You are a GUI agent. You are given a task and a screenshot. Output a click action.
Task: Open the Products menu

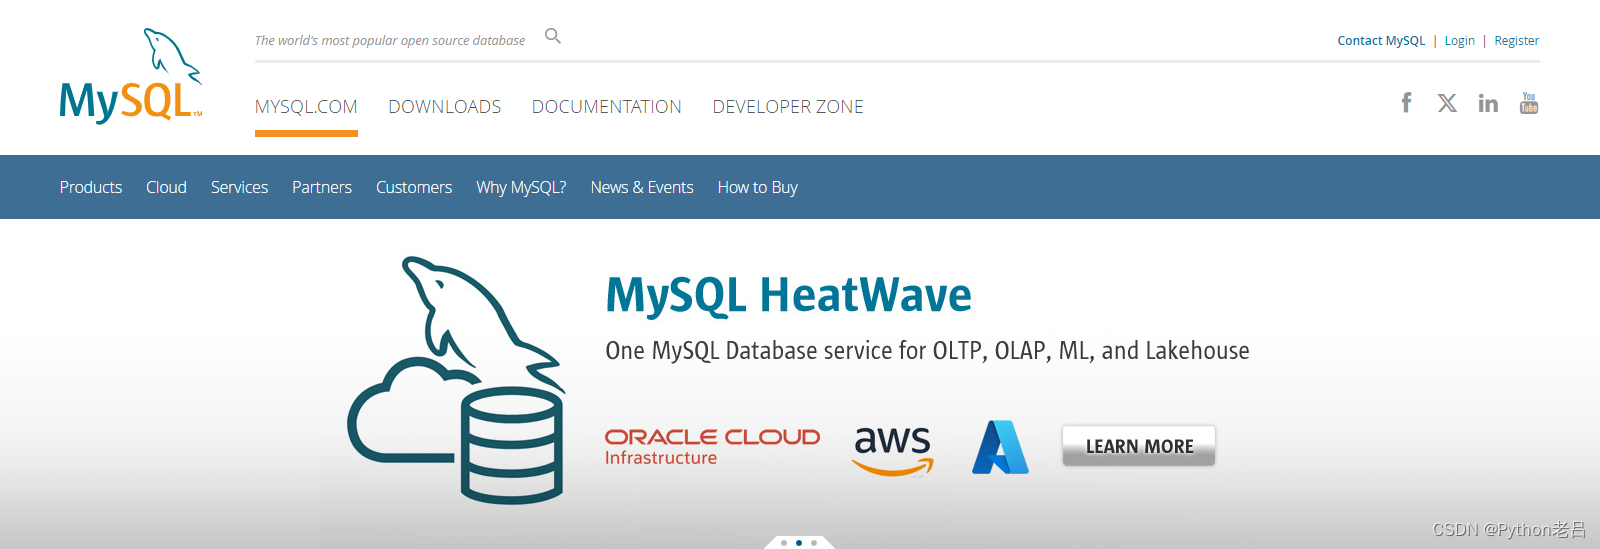91,187
